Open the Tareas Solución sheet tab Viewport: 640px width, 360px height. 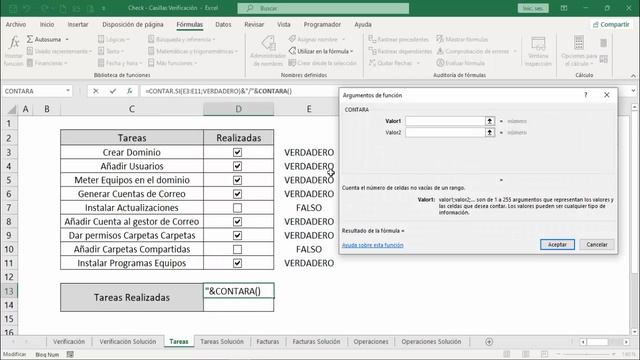coord(222,342)
